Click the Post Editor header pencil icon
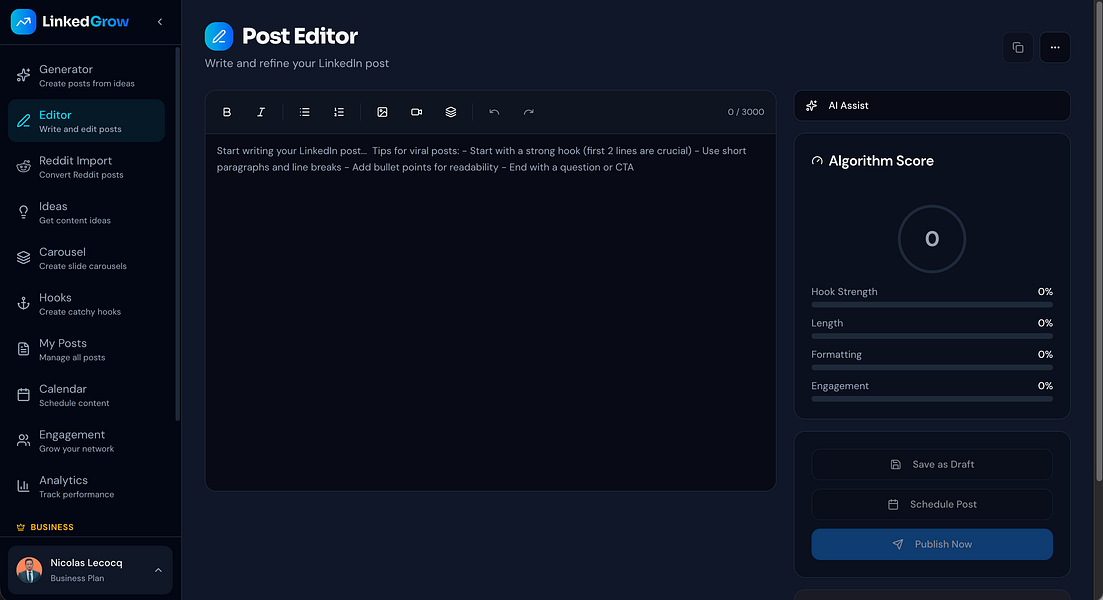 (x=219, y=37)
